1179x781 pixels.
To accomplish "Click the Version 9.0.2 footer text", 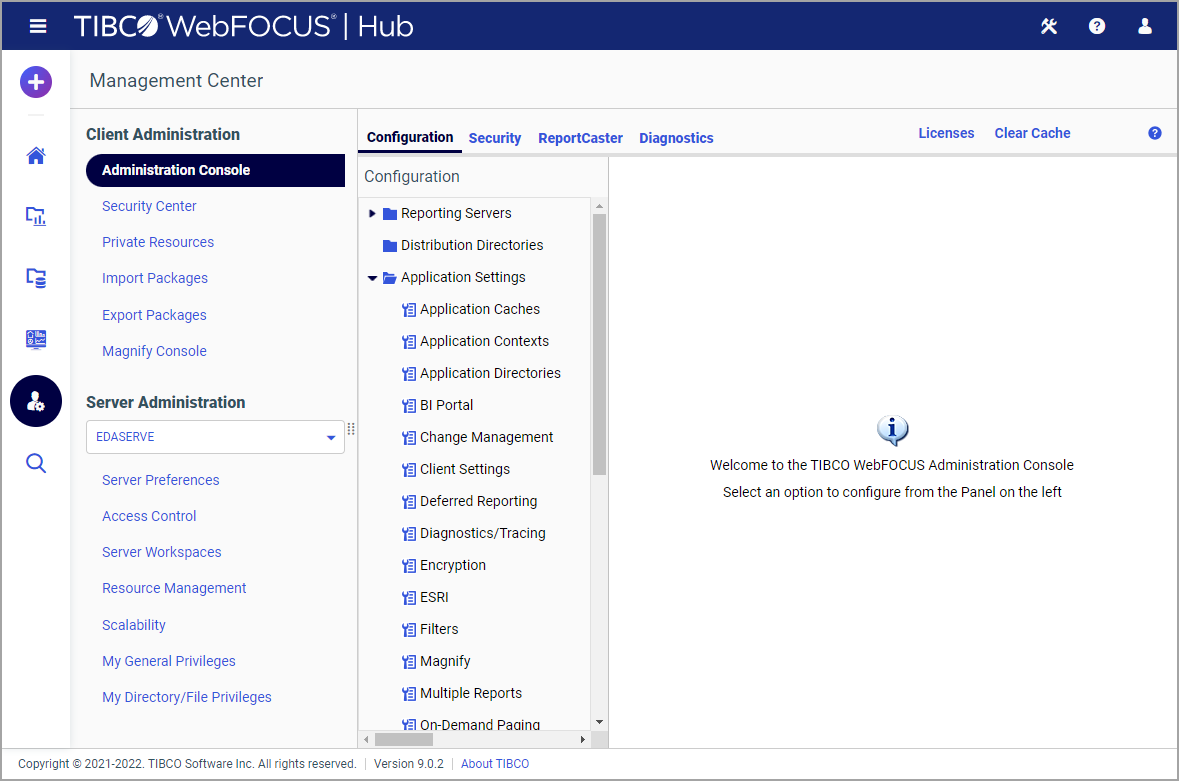I will [409, 764].
